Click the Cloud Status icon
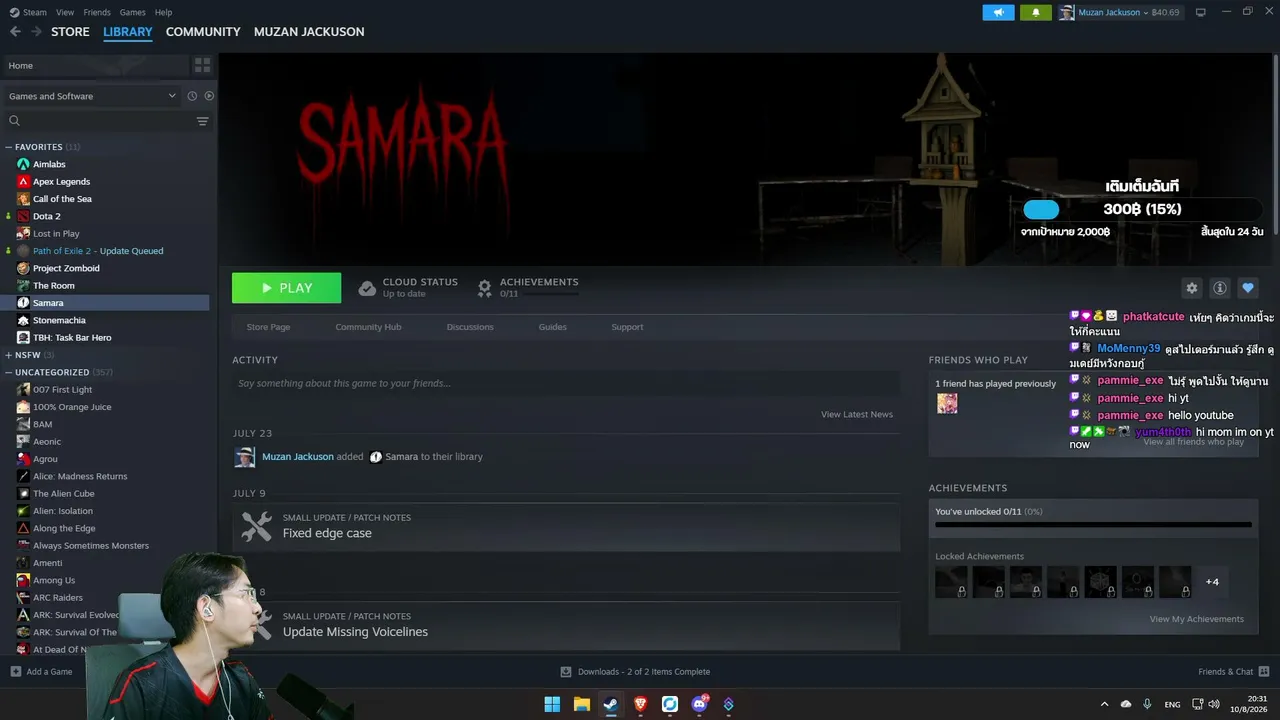 point(367,288)
